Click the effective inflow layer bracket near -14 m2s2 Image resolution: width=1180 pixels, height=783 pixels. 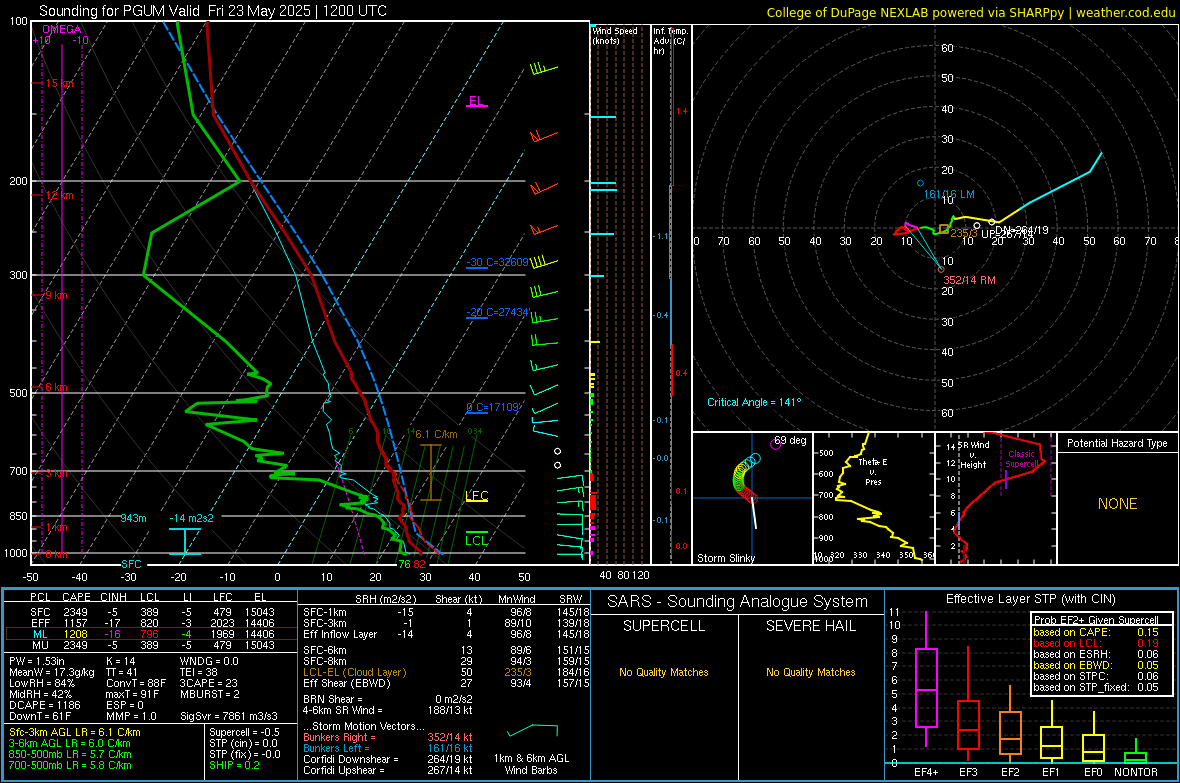[184, 541]
